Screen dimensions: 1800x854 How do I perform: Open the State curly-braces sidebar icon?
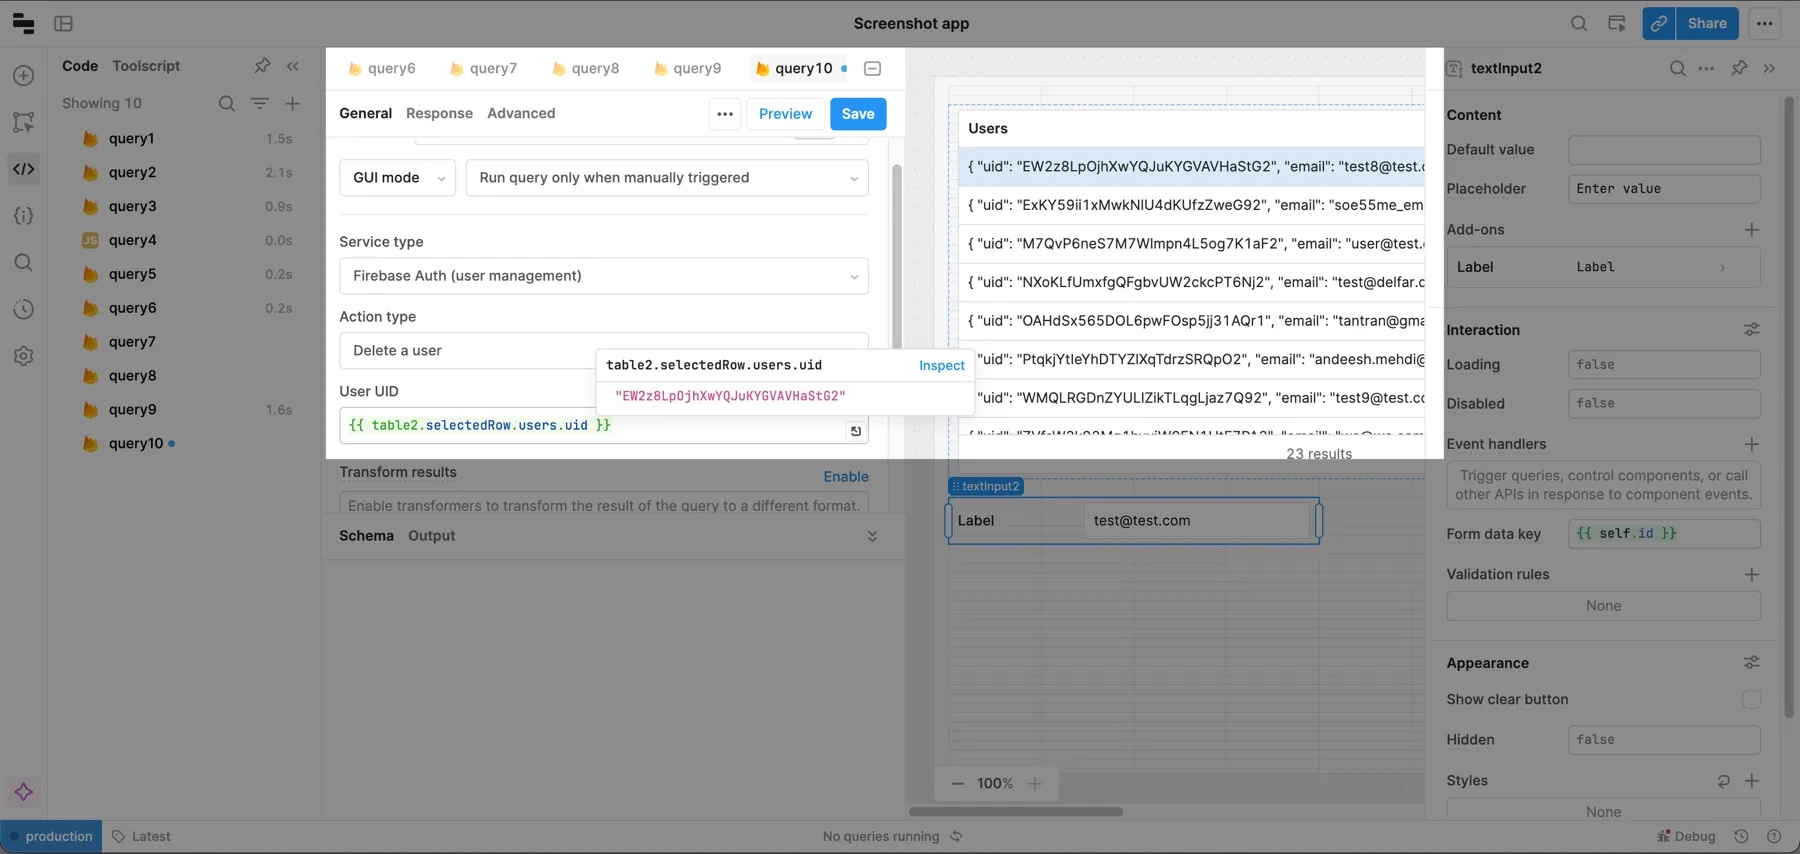24,216
